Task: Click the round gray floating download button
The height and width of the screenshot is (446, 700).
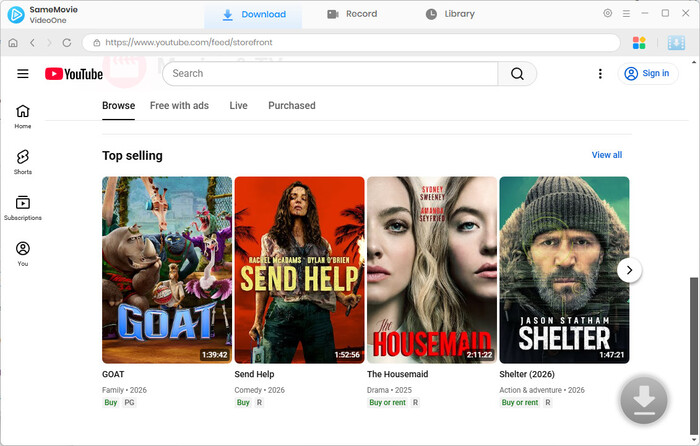Action: [643, 400]
